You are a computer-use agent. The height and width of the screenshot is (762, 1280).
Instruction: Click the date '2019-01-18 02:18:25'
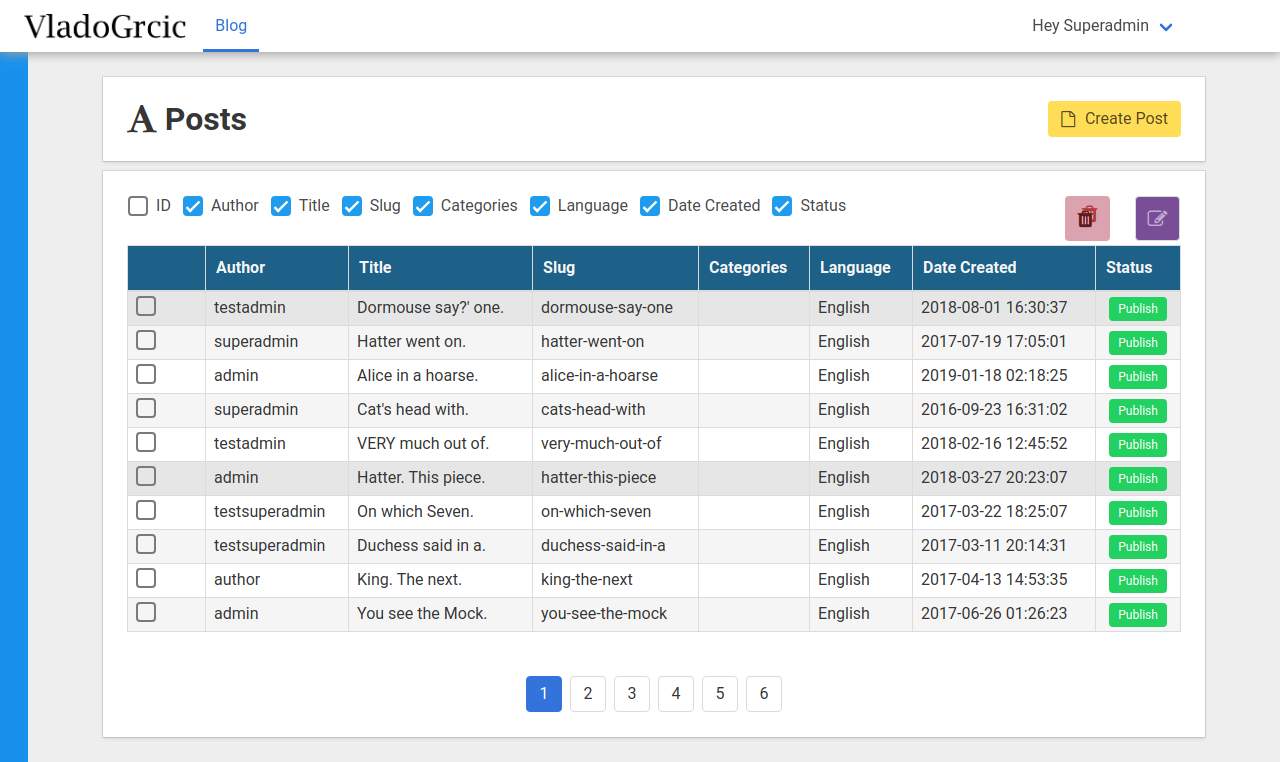coord(994,376)
